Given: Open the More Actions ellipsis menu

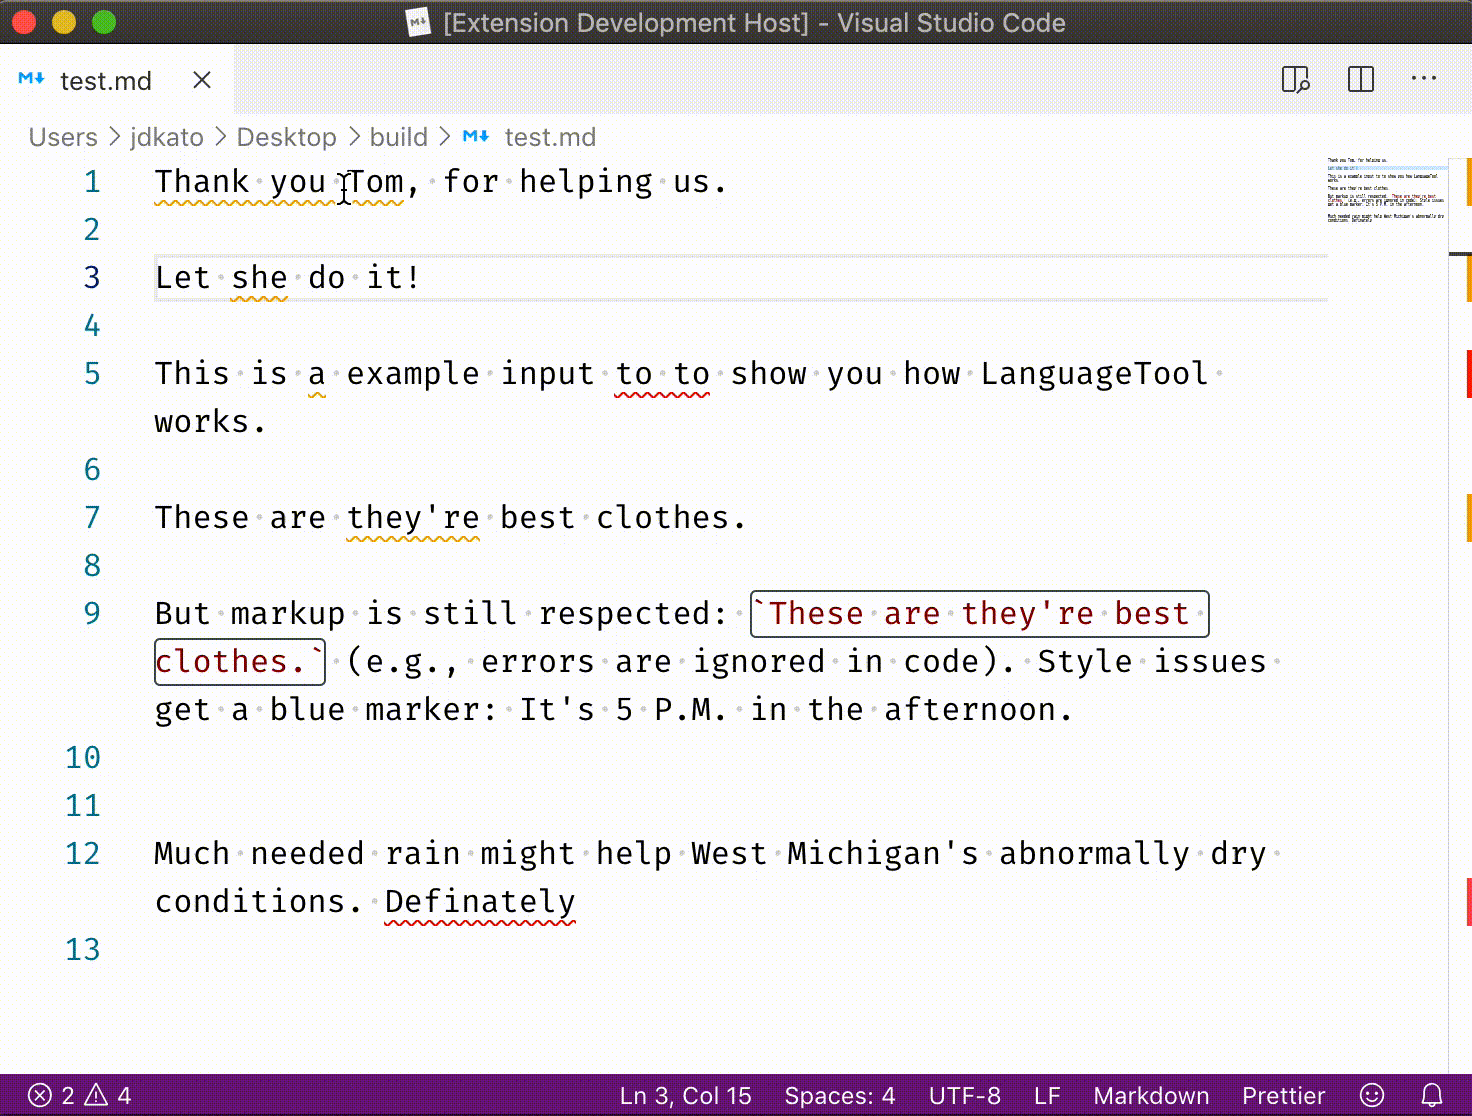Looking at the screenshot, I should coord(1423,79).
